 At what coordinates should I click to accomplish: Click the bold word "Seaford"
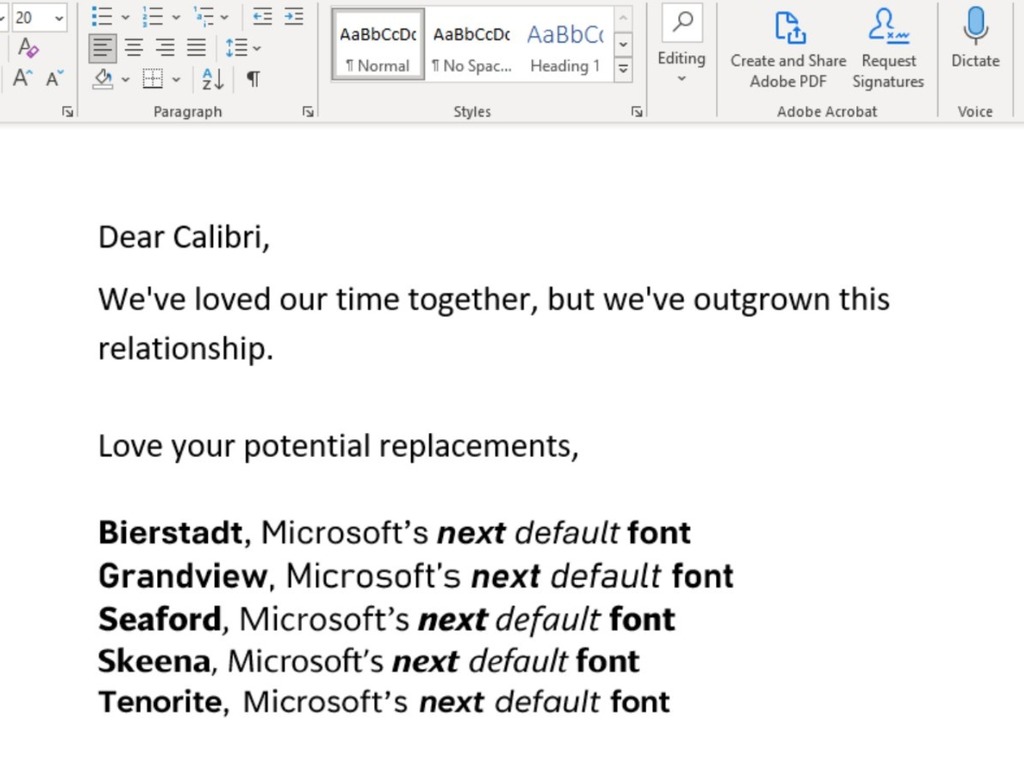click(x=159, y=619)
